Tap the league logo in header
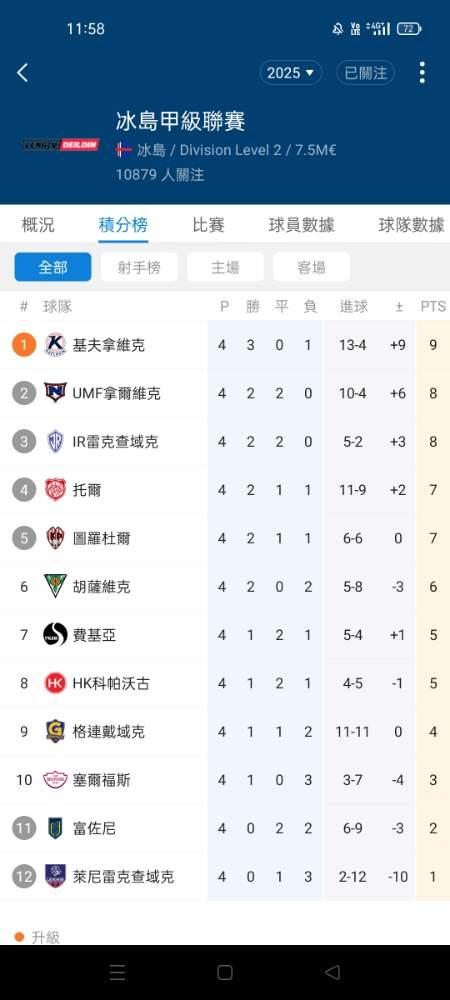 [x=61, y=145]
